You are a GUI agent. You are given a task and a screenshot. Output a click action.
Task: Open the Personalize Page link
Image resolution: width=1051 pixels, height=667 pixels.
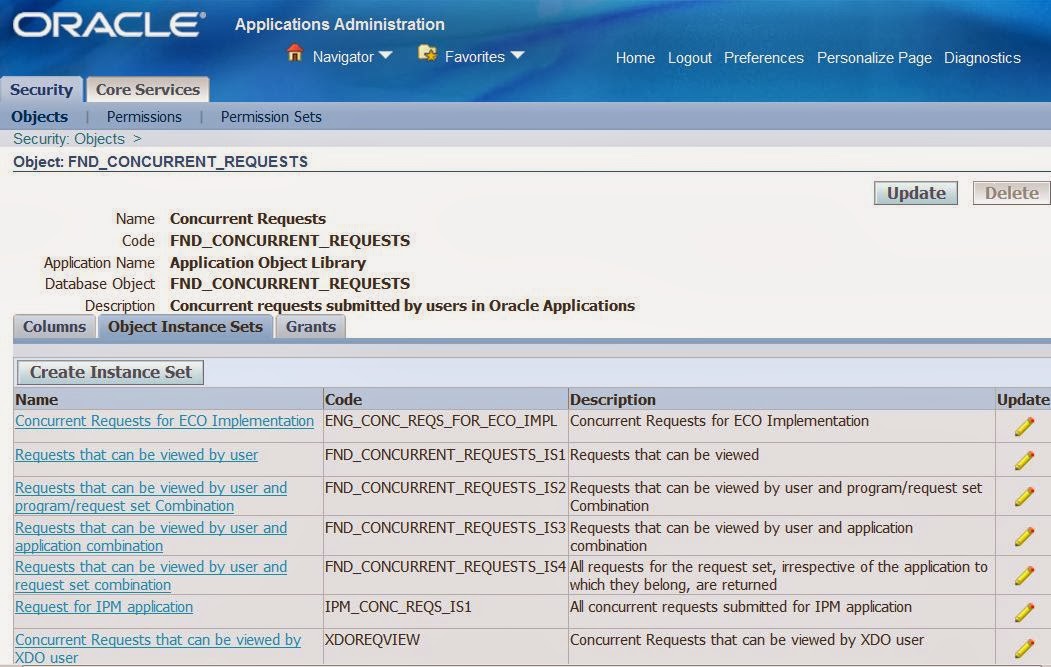(874, 58)
